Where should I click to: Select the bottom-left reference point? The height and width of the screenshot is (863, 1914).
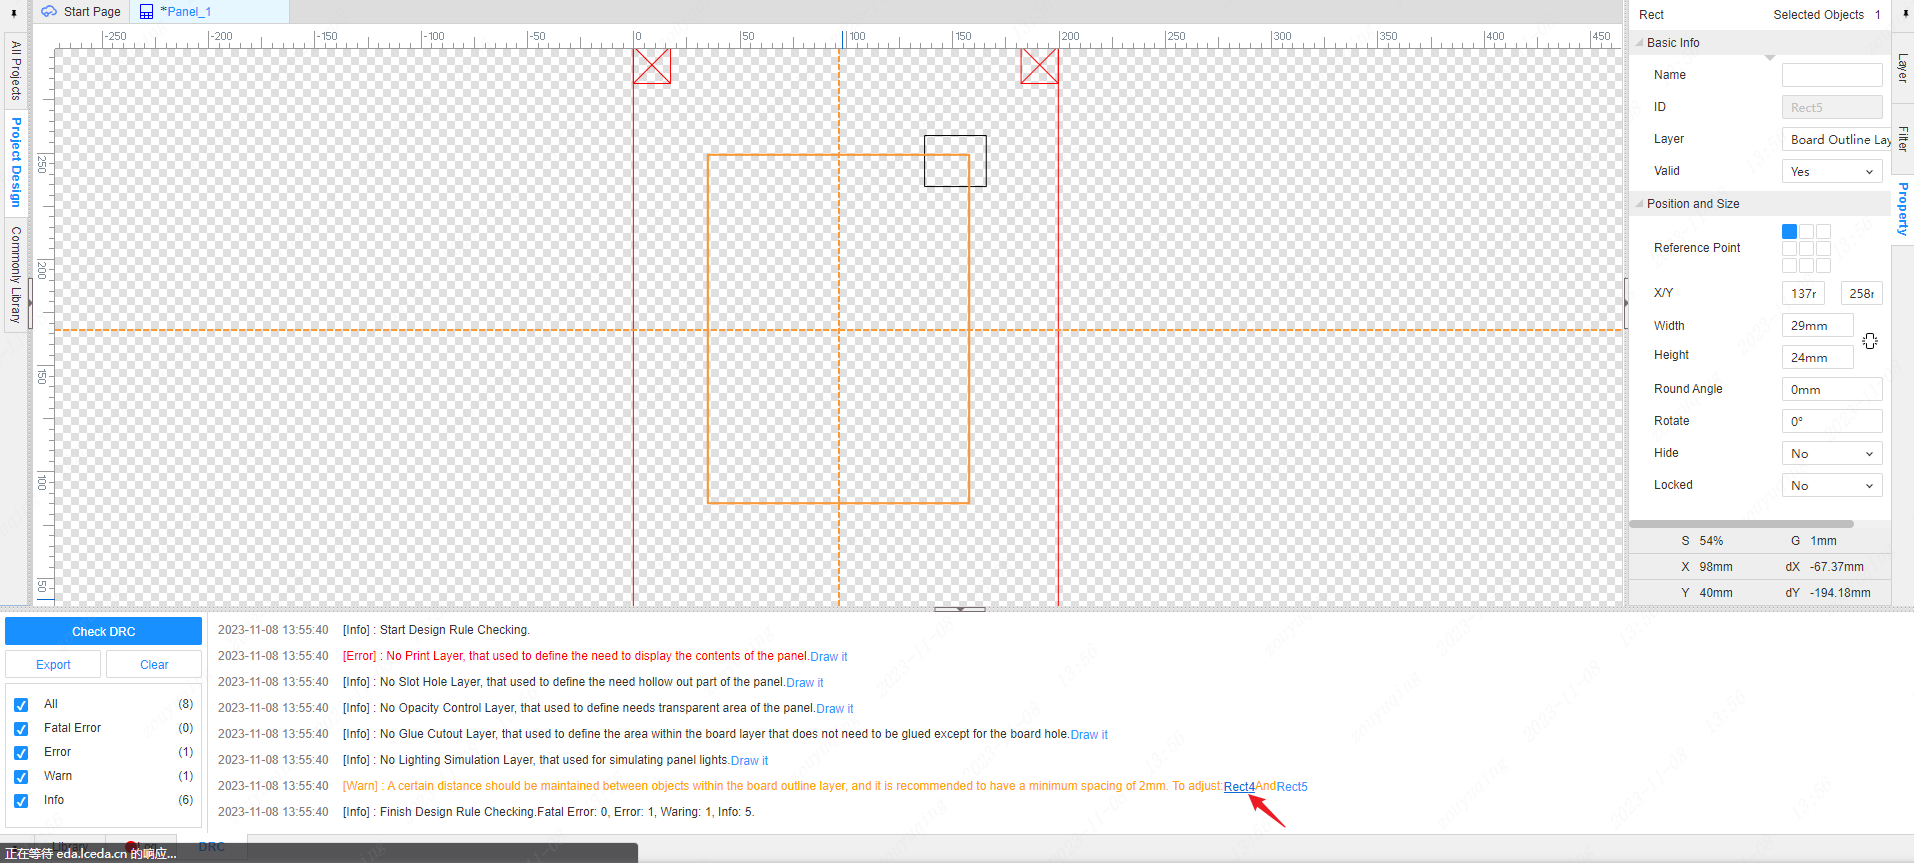click(x=1789, y=265)
